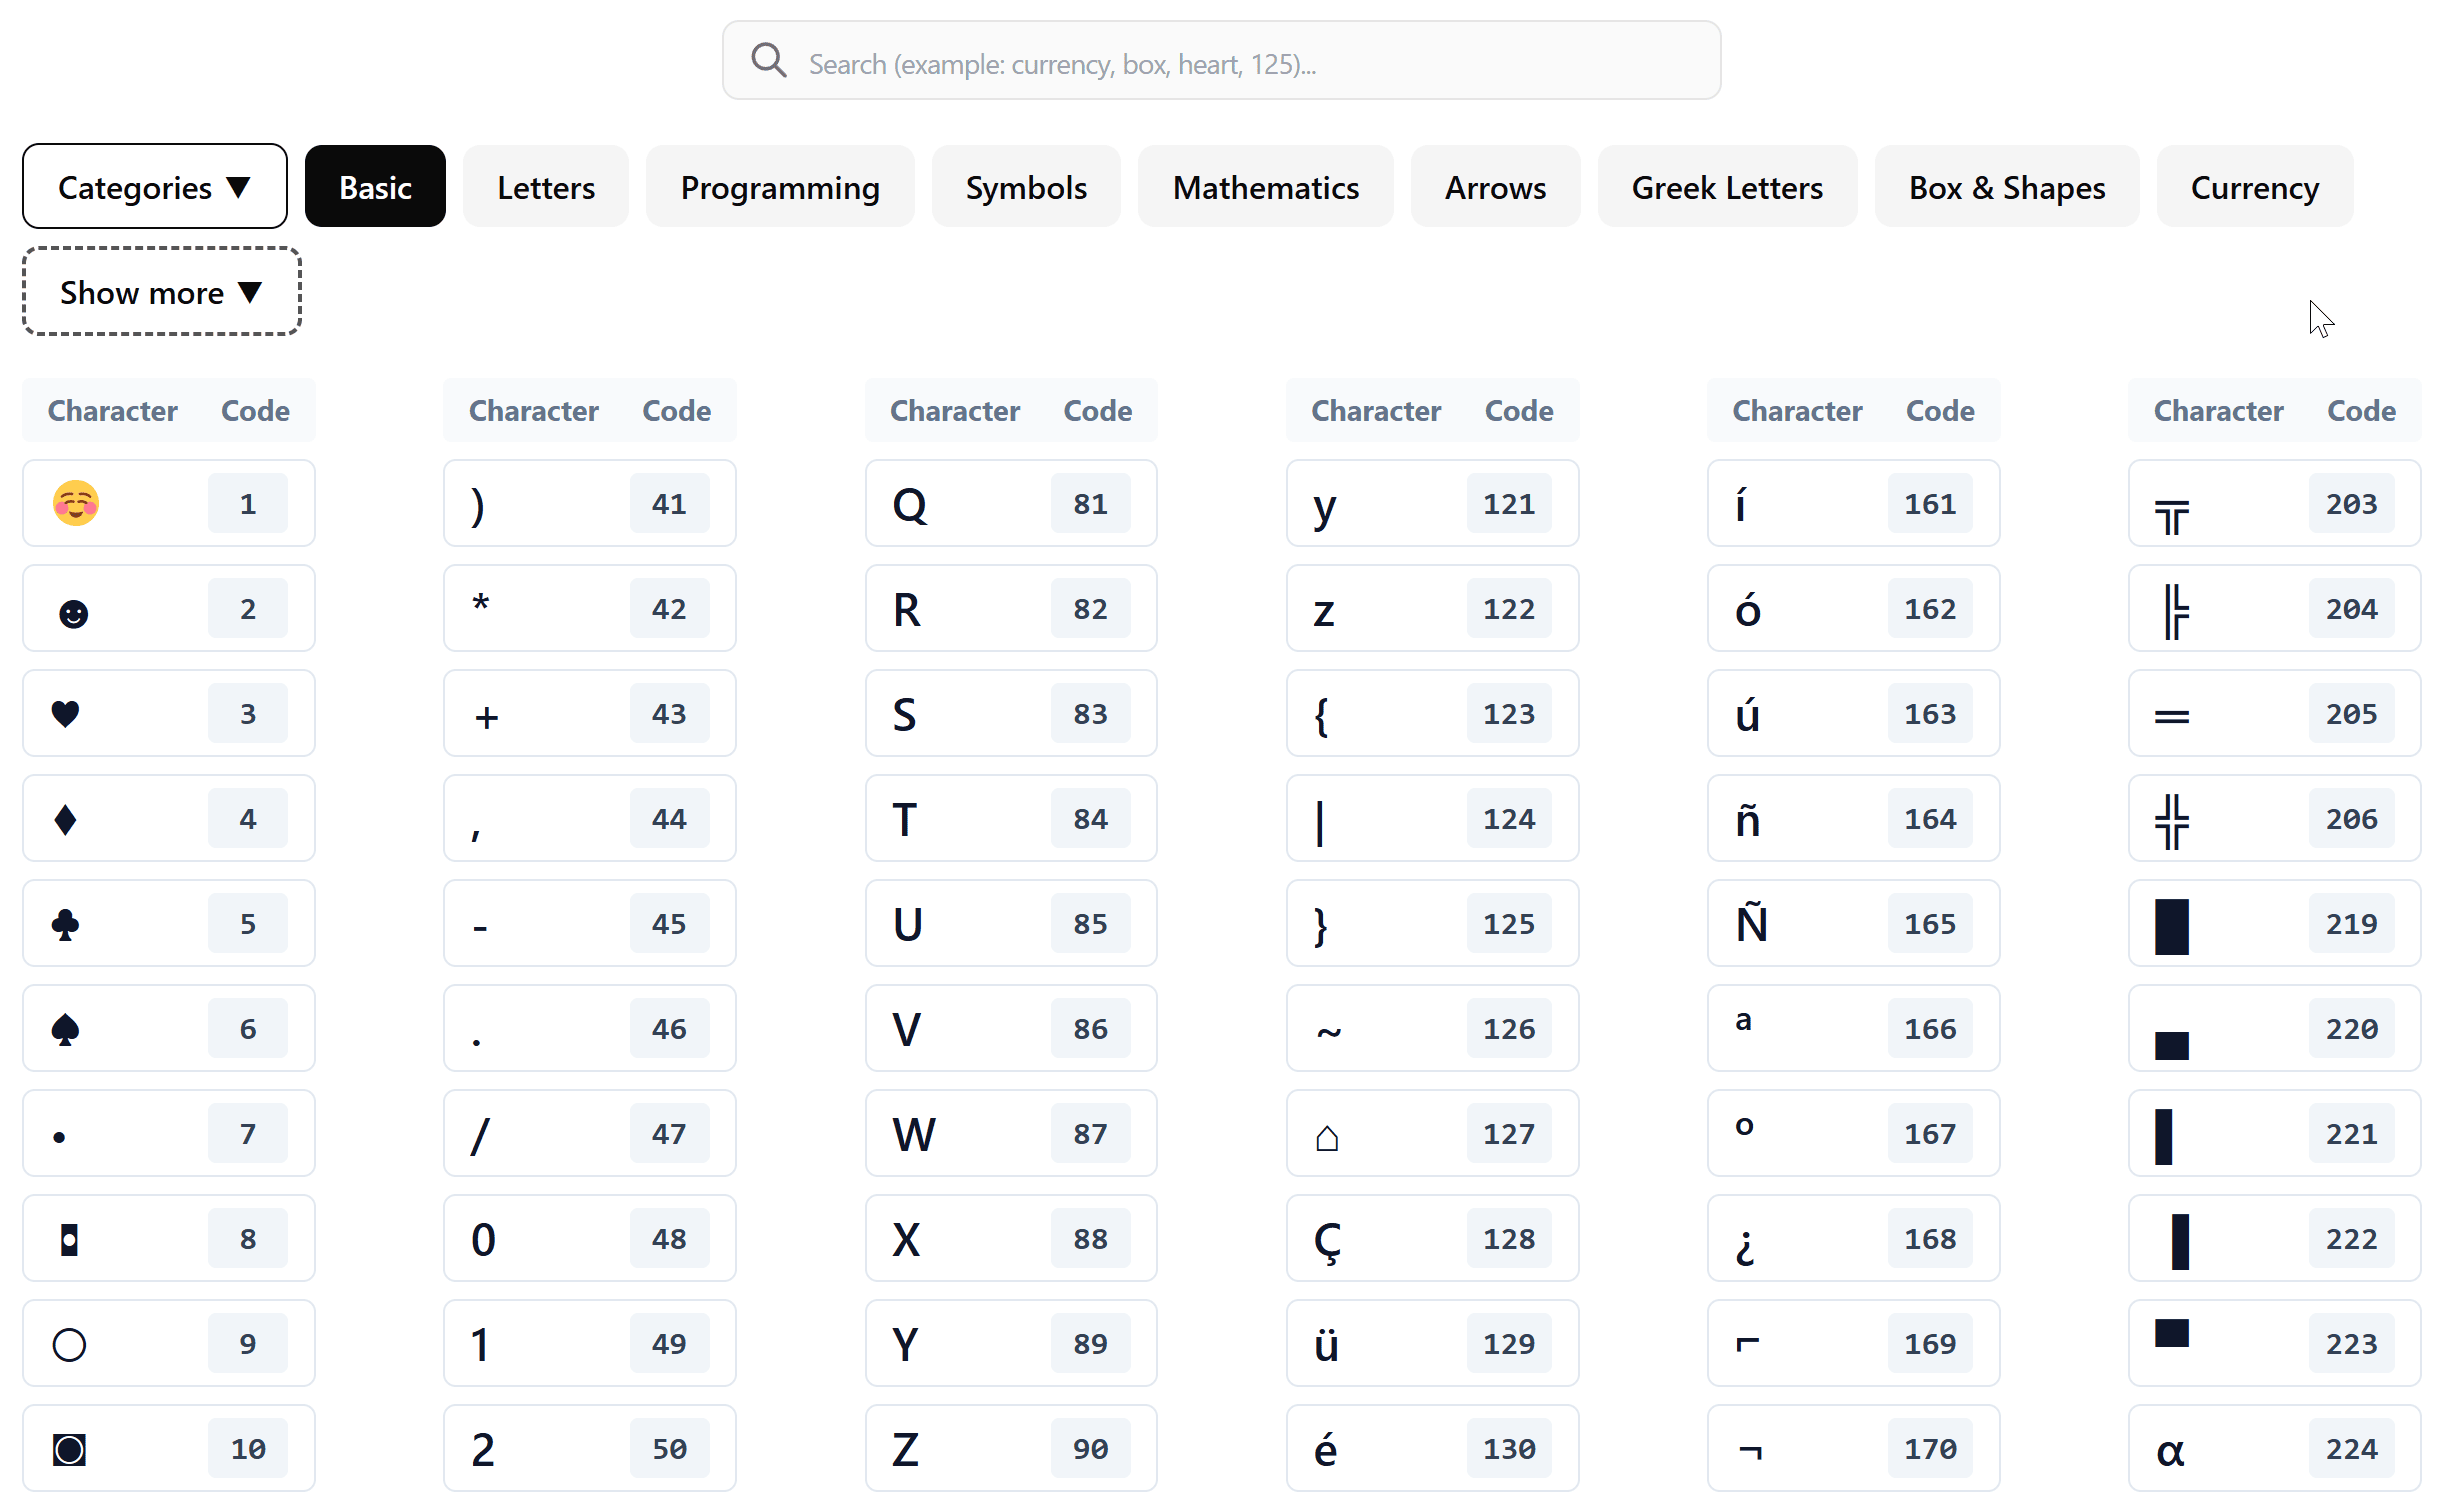Select the club suit symbol
The width and height of the screenshot is (2449, 1506).
pos(66,924)
